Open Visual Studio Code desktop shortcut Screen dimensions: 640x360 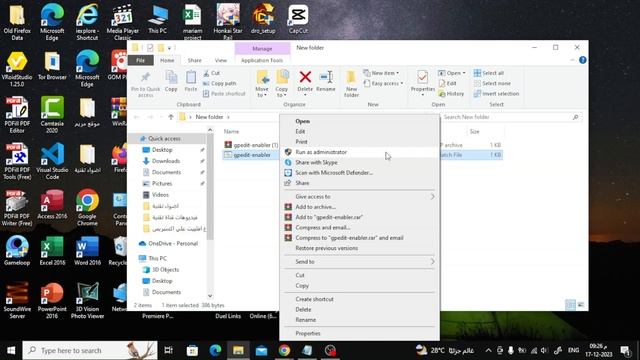pyautogui.click(x=52, y=161)
